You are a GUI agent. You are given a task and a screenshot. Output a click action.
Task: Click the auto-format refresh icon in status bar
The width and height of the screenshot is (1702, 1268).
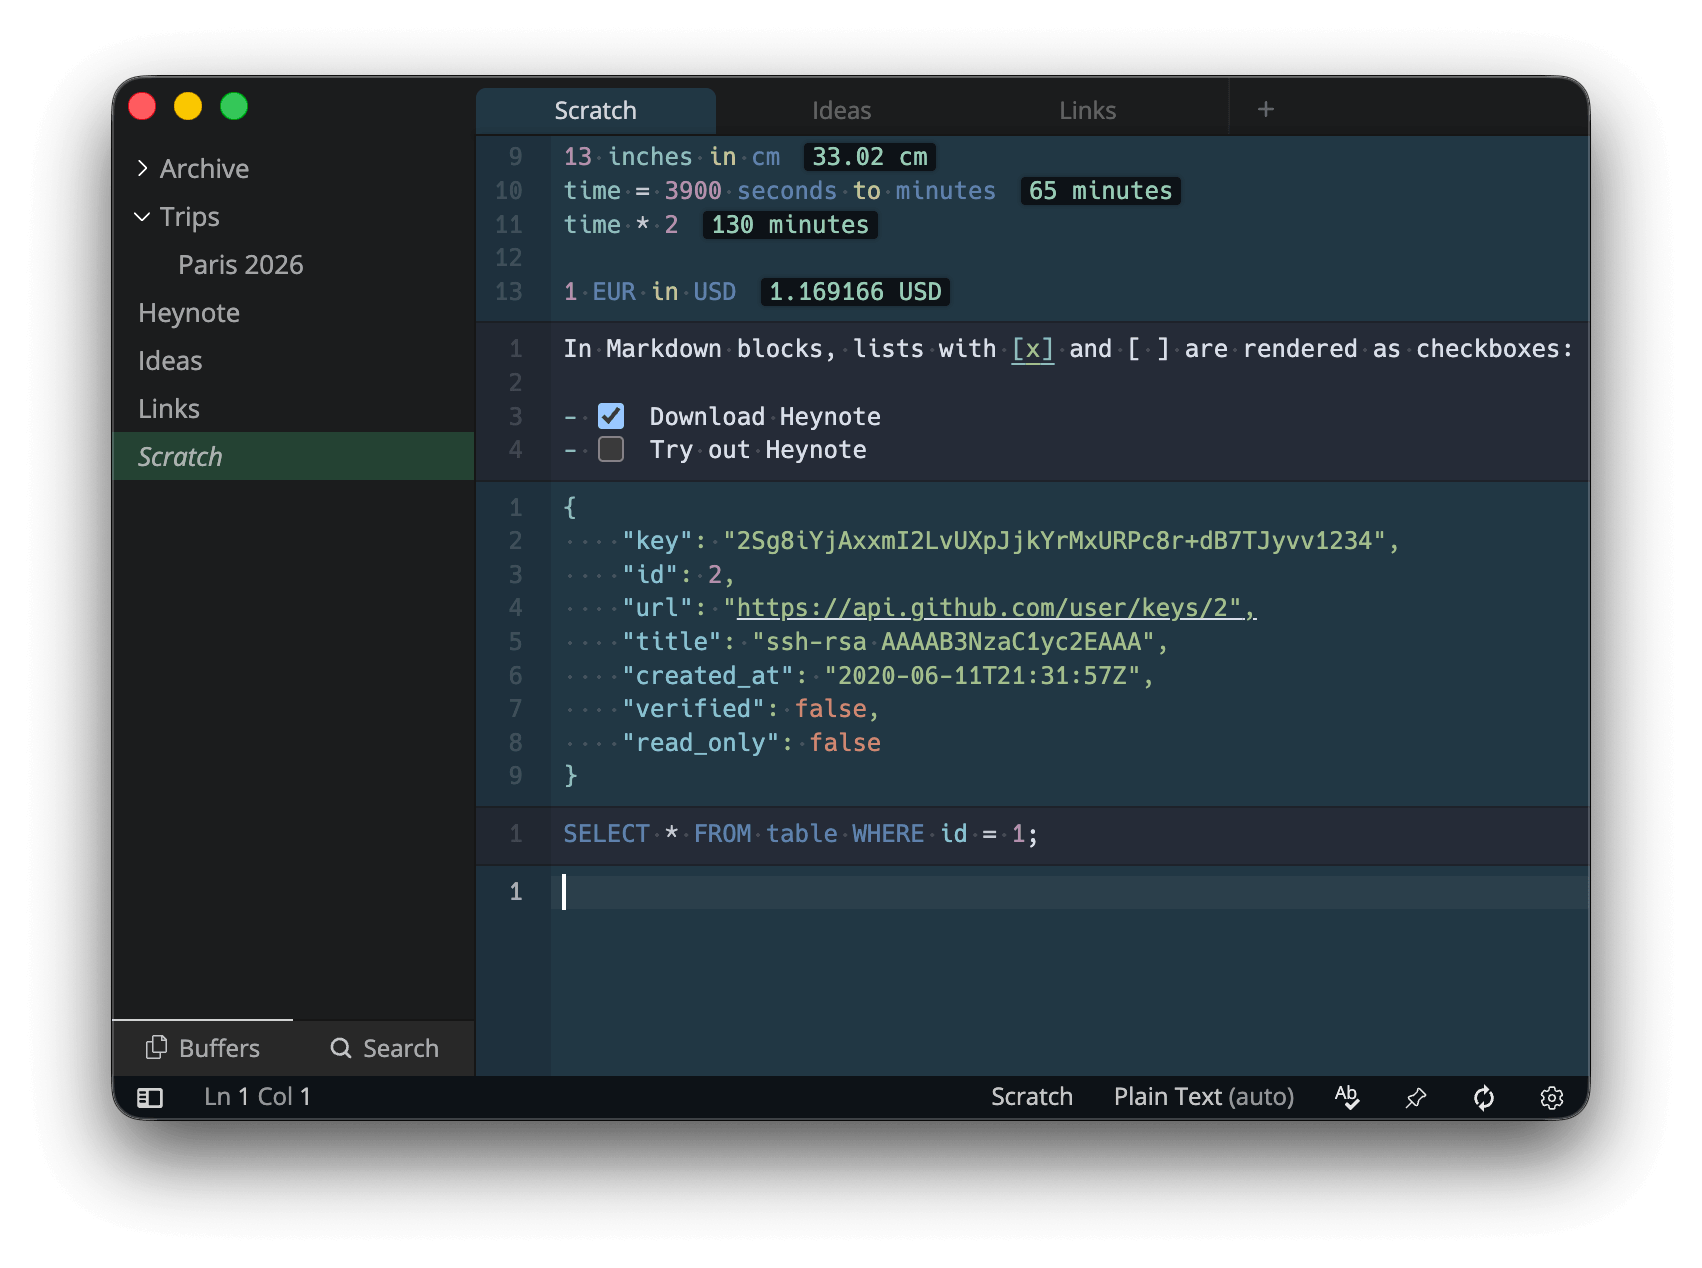1484,1097
